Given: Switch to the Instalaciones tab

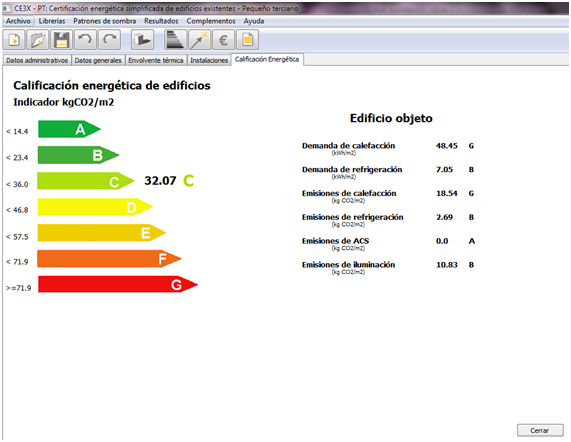Looking at the screenshot, I should click(x=209, y=60).
